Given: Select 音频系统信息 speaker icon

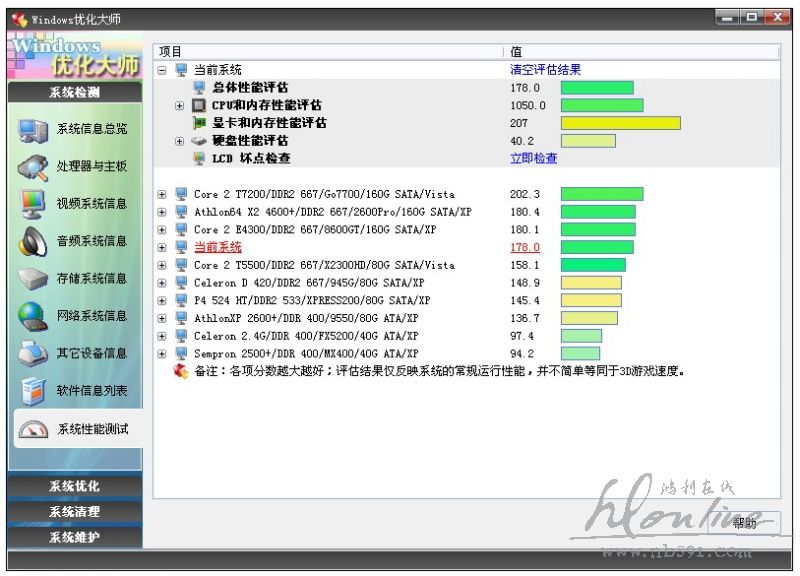Looking at the screenshot, I should tap(33, 241).
